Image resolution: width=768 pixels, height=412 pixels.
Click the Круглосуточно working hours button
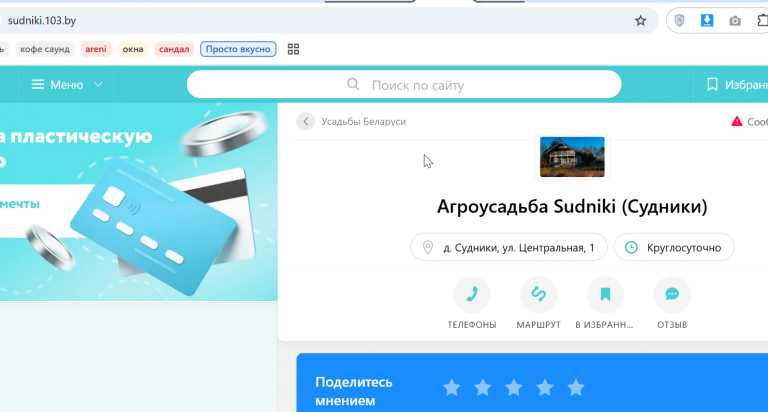[x=674, y=247]
